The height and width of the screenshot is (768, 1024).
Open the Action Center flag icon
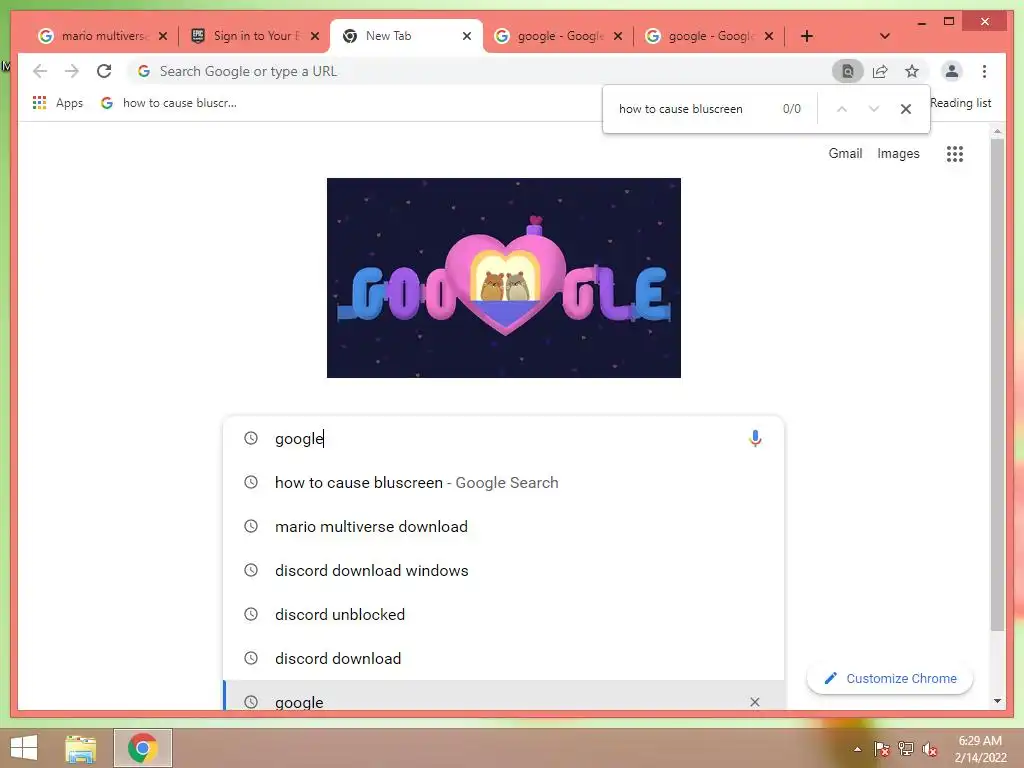click(881, 749)
